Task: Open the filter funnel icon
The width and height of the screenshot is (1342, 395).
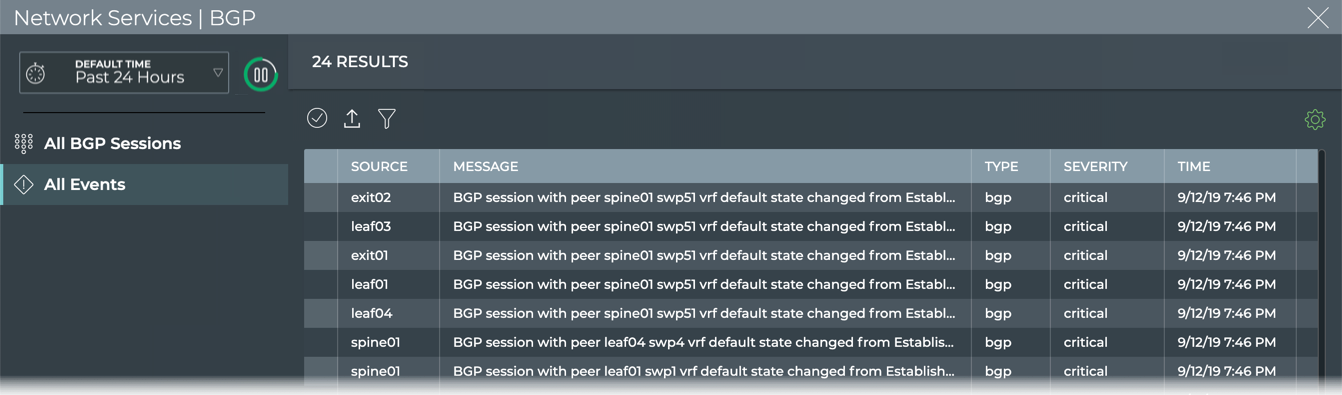Action: 387,119
